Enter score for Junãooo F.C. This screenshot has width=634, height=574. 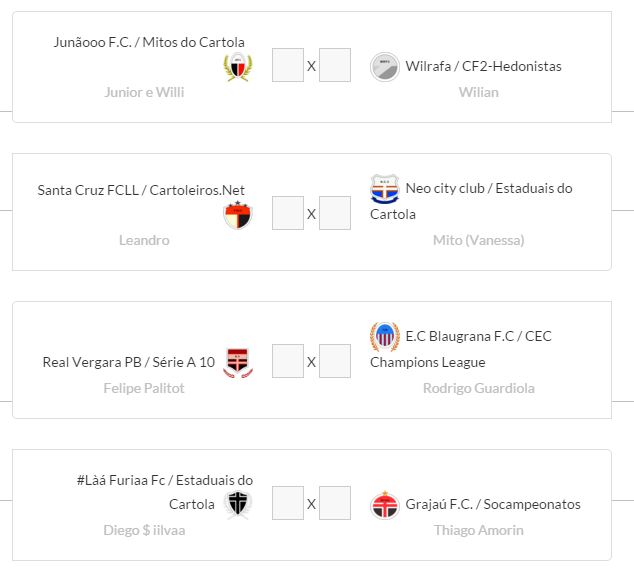tap(288, 66)
